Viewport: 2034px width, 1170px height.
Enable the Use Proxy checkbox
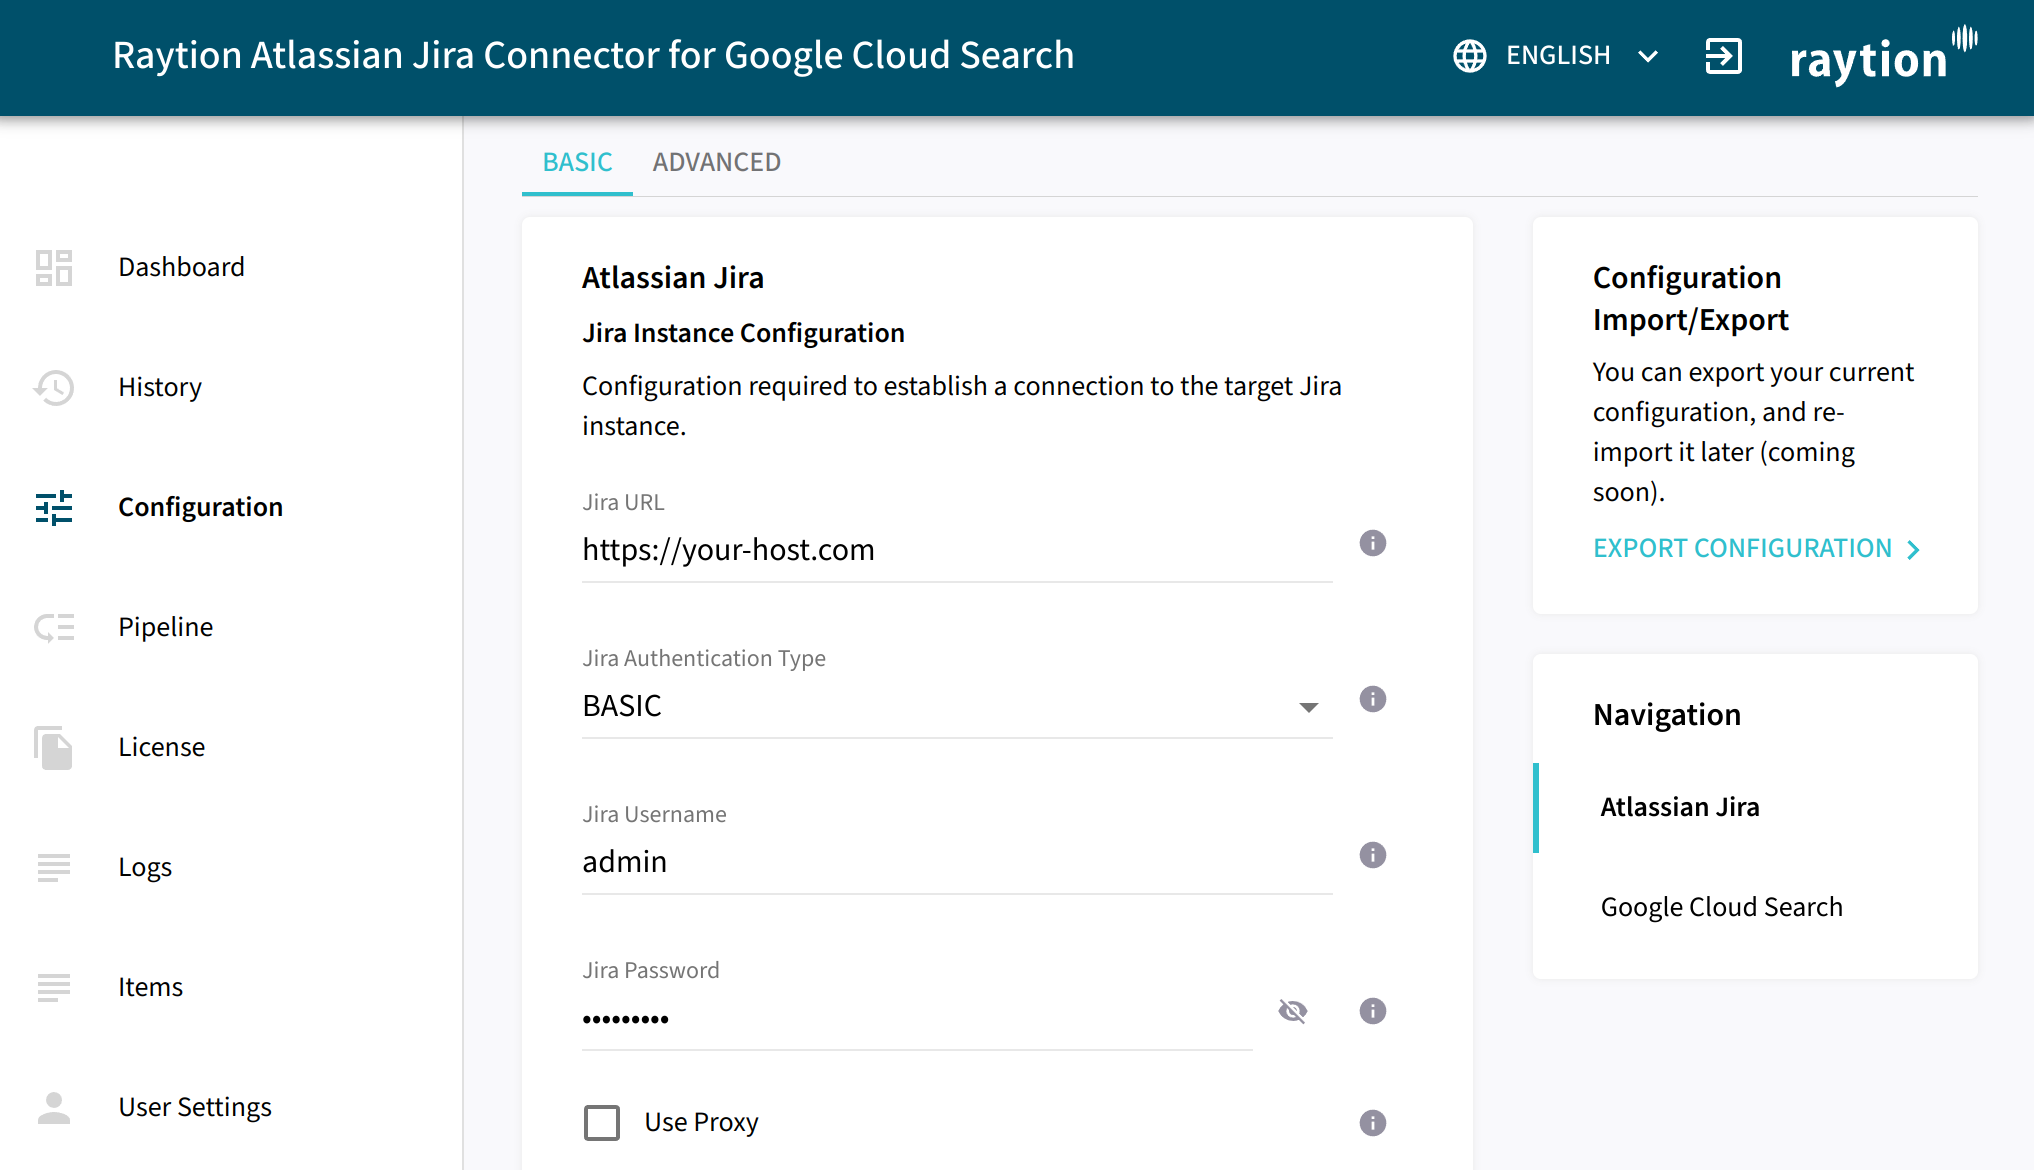[602, 1122]
